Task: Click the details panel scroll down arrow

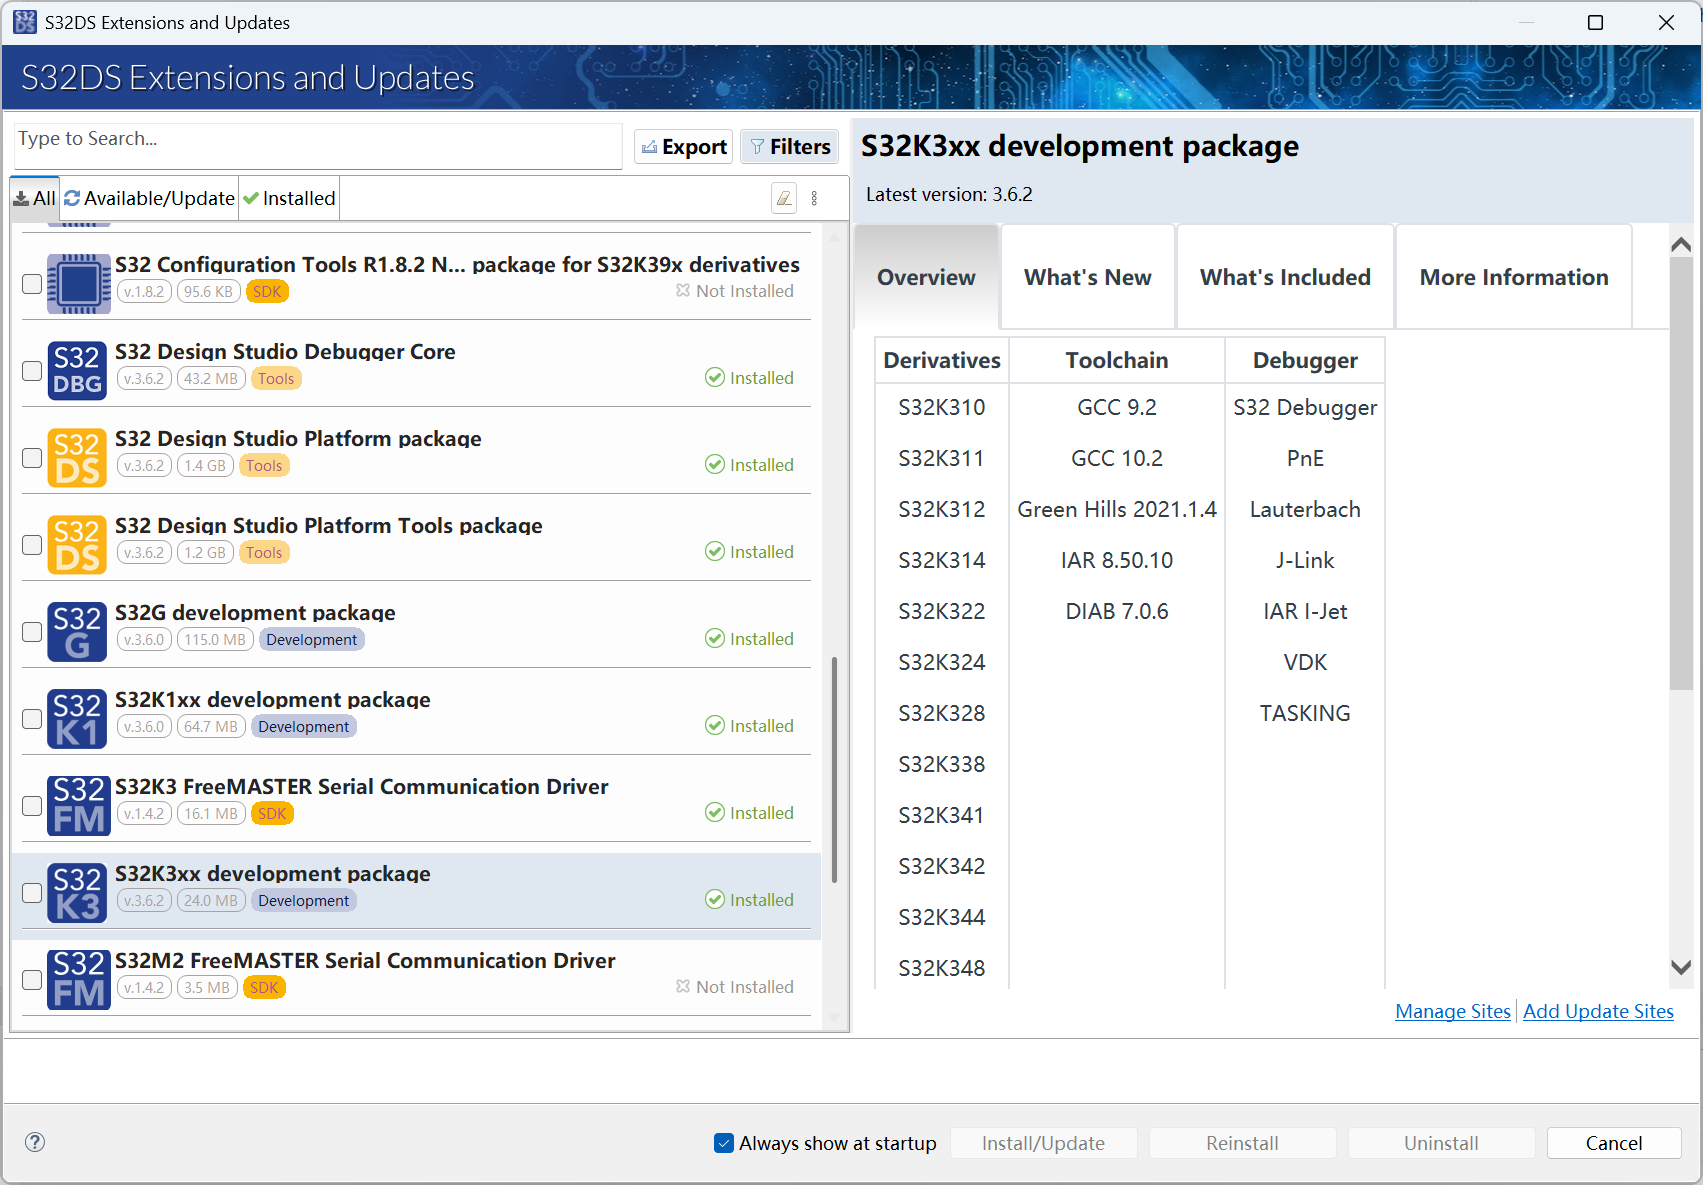Action: tap(1681, 967)
